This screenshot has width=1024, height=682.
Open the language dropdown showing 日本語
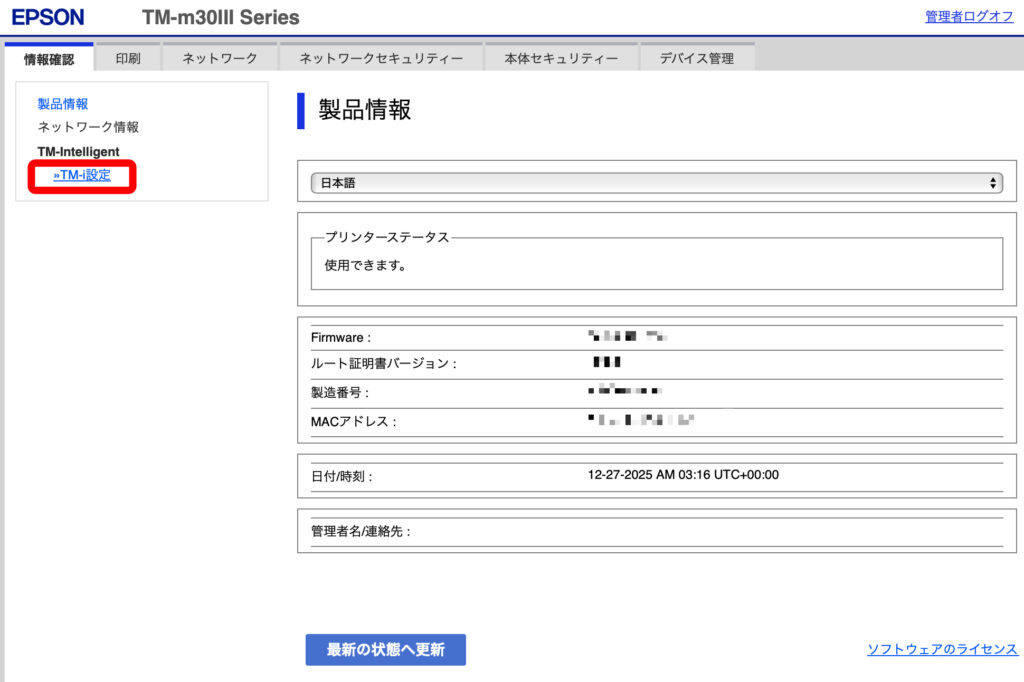(x=655, y=183)
